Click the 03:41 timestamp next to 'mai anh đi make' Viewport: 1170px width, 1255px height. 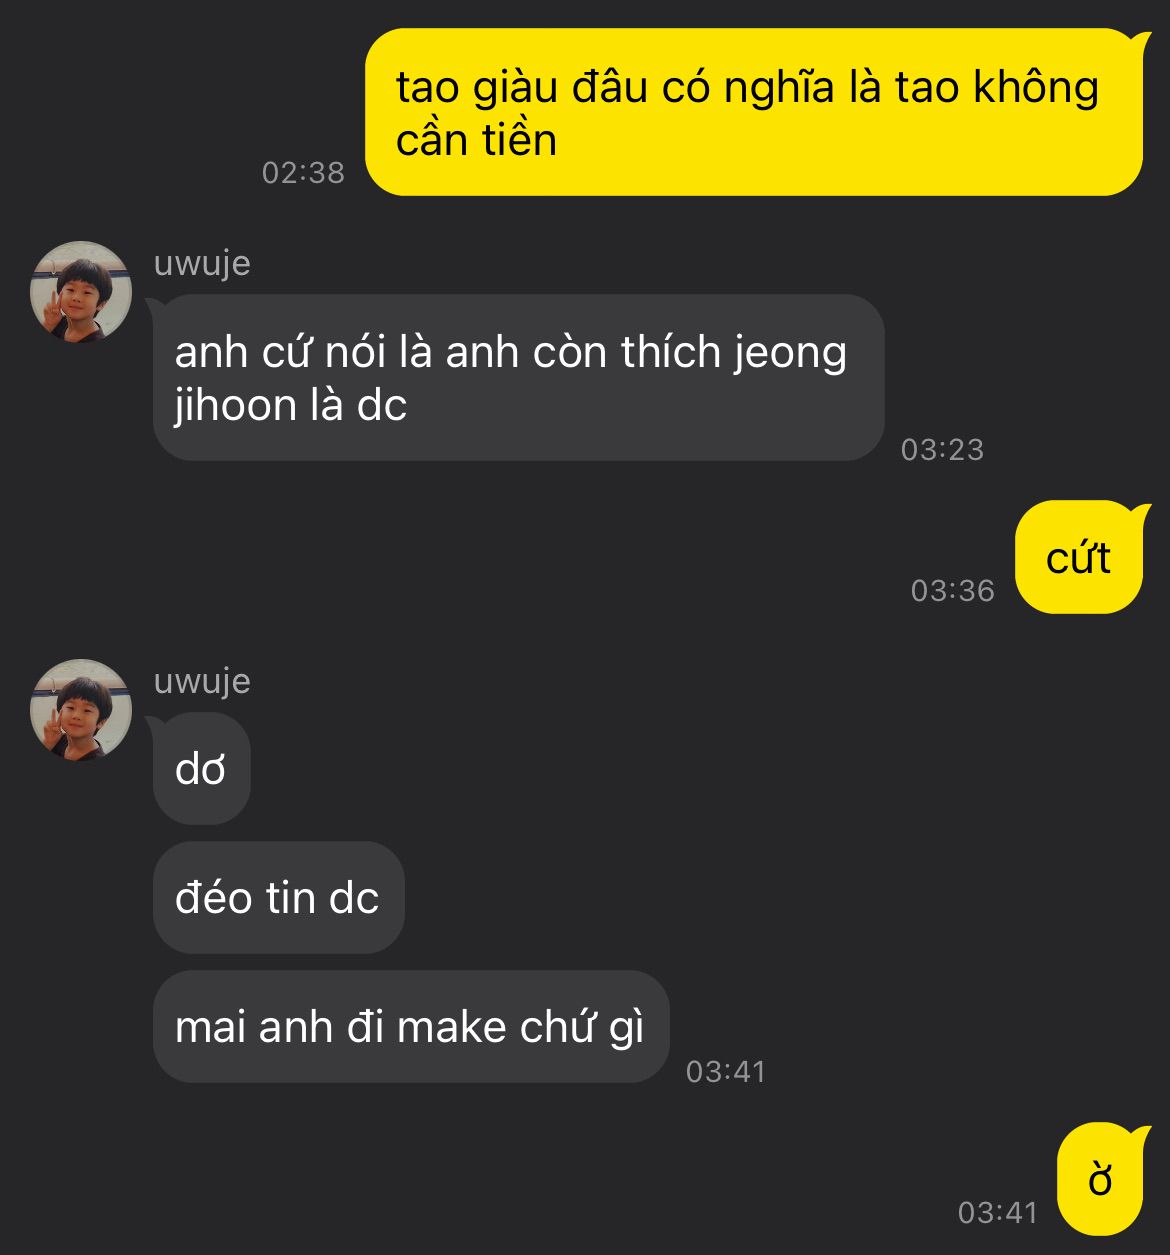[726, 1071]
